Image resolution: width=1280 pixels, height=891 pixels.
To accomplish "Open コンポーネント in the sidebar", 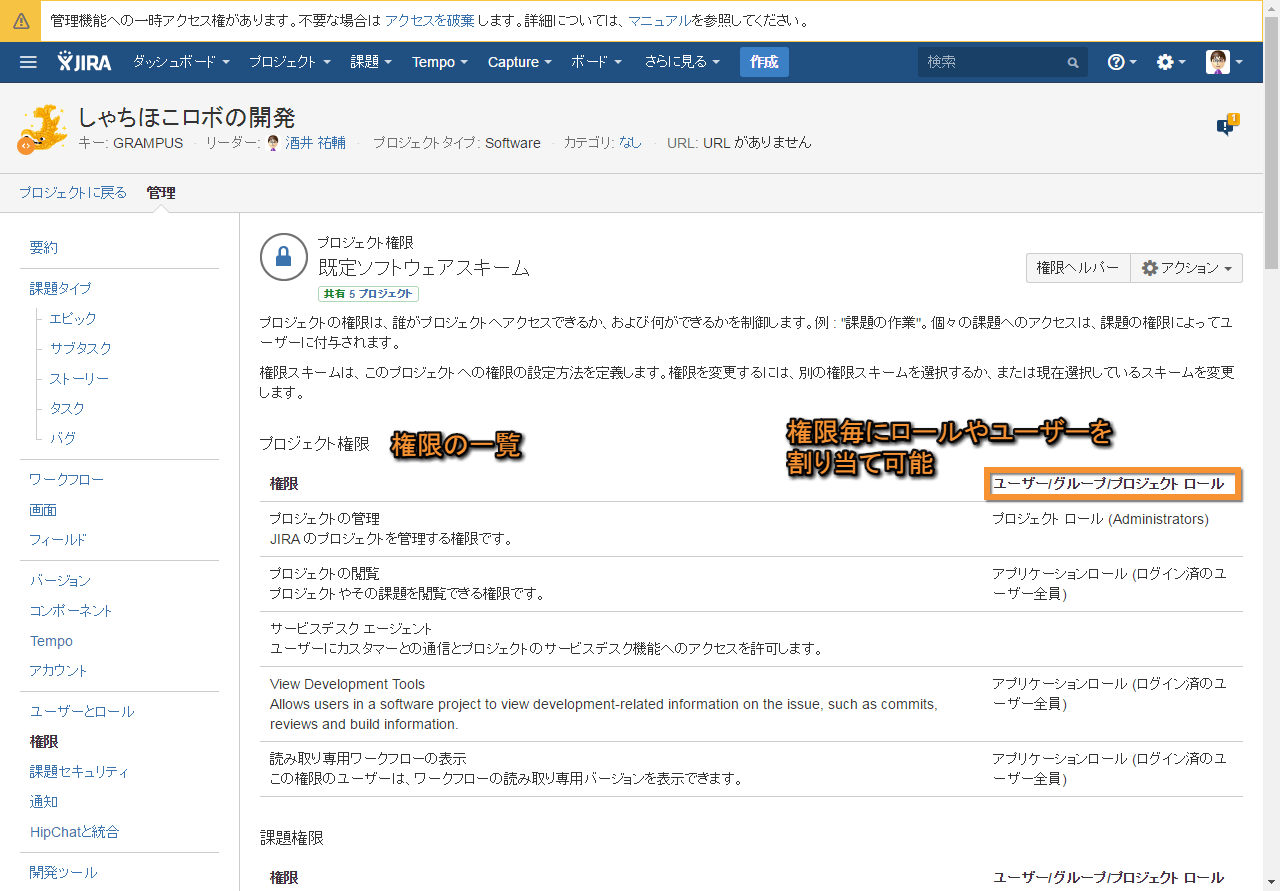I will [71, 611].
